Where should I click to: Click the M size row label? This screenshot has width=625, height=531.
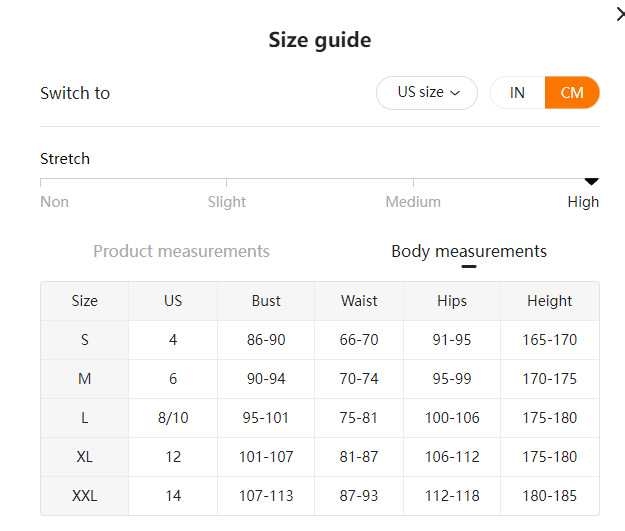click(85, 379)
